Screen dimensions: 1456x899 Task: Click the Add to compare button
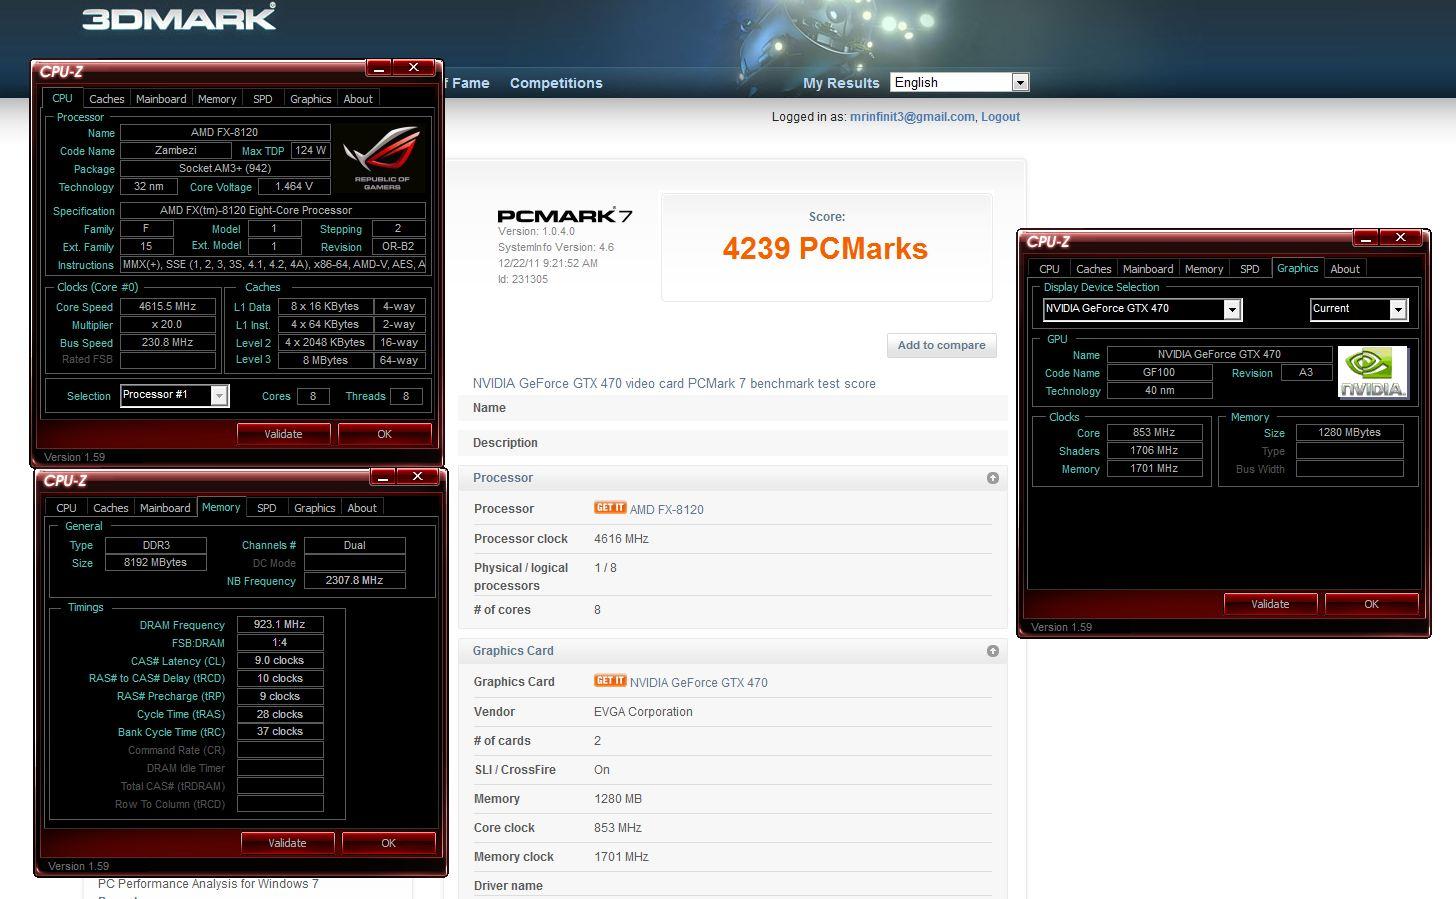coord(941,345)
